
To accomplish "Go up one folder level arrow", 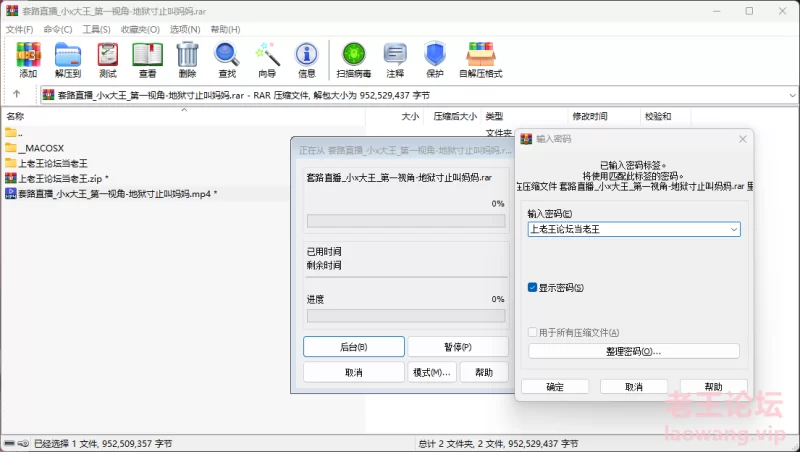I will 16,94.
